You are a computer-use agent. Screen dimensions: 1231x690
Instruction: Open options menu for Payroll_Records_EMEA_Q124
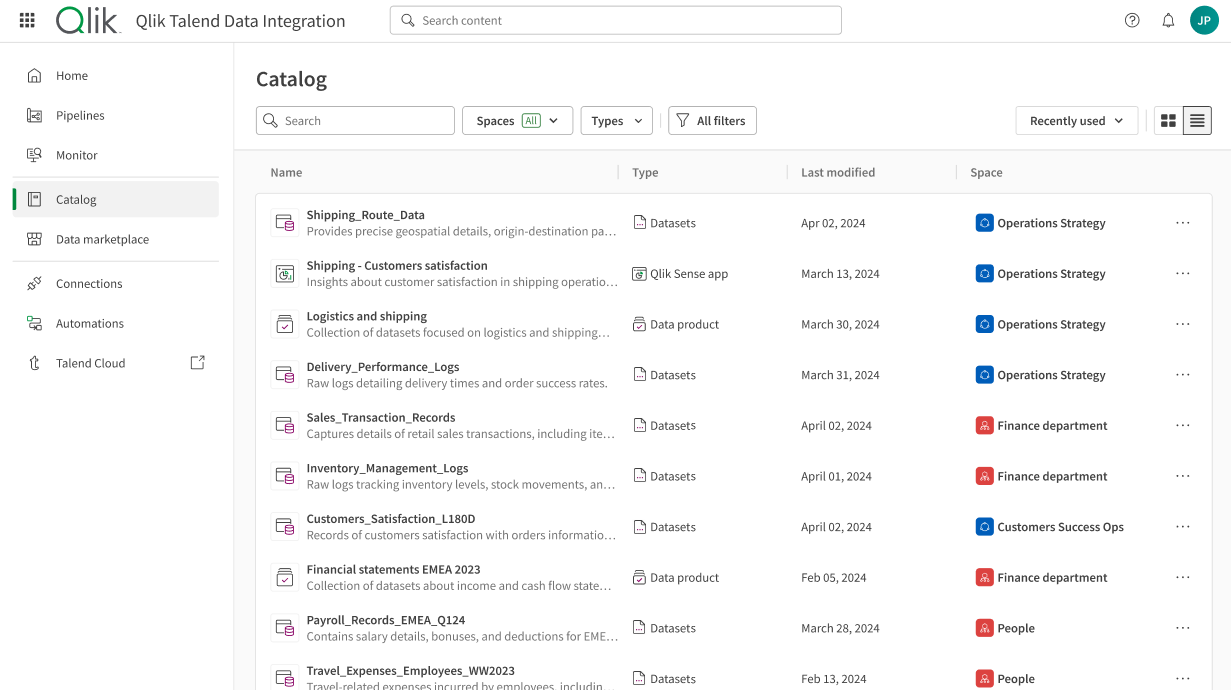(x=1183, y=627)
